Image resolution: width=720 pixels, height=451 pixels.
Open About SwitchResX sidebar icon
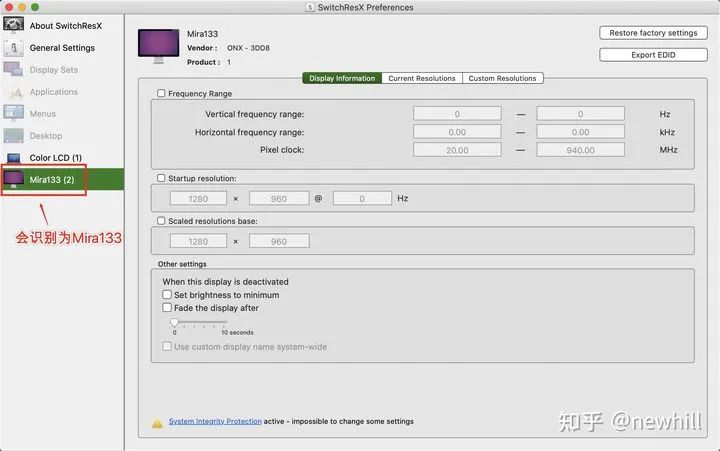tap(14, 26)
